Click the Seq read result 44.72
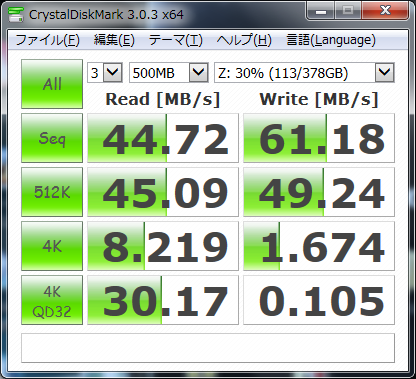 coord(163,138)
